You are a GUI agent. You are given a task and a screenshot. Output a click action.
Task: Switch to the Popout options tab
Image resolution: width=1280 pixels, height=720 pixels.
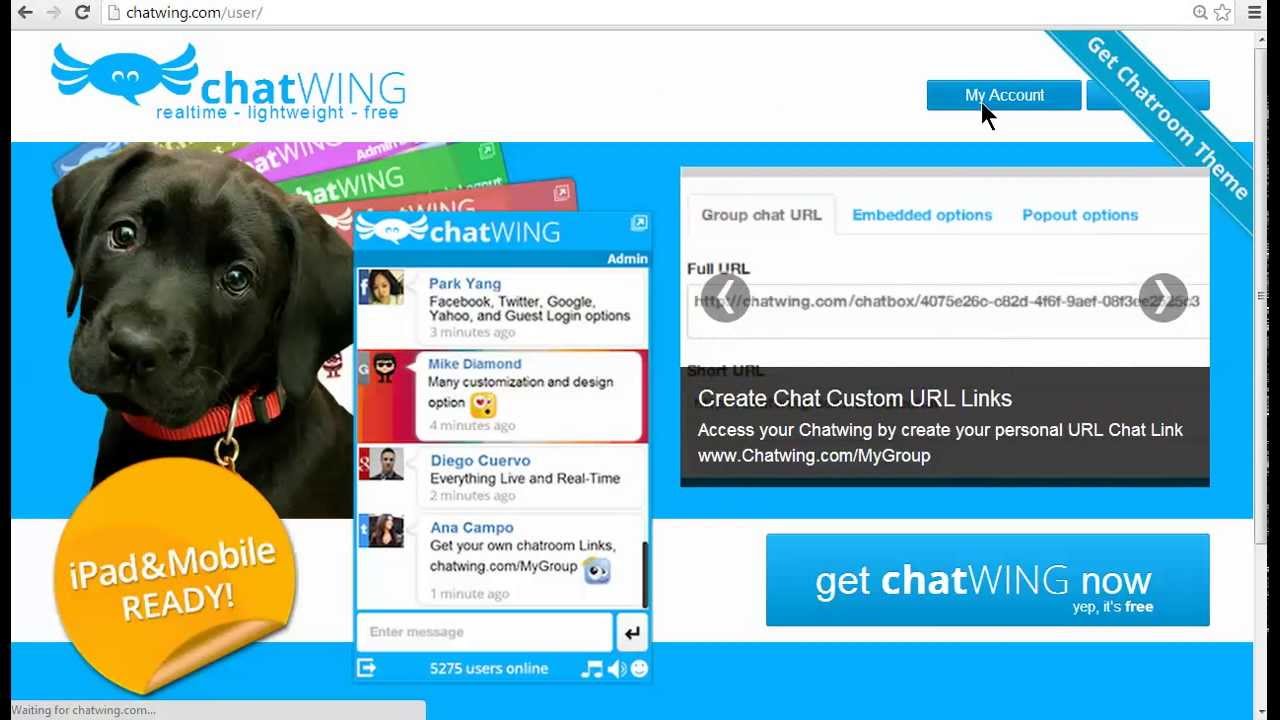1080,215
